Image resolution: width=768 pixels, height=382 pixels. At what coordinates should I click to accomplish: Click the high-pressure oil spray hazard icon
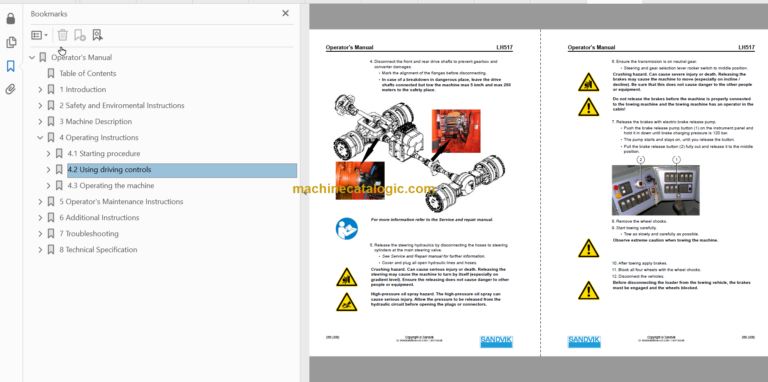[x=346, y=302]
